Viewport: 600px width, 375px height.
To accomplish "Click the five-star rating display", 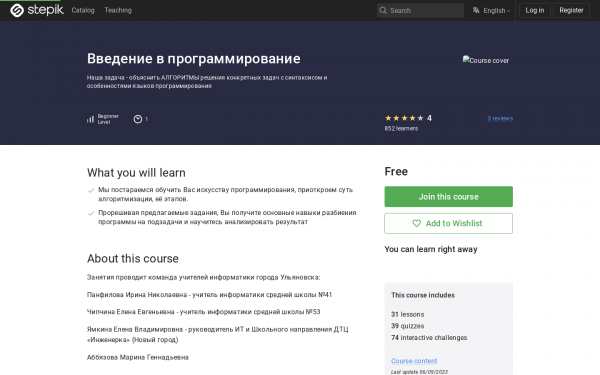I will click(404, 118).
